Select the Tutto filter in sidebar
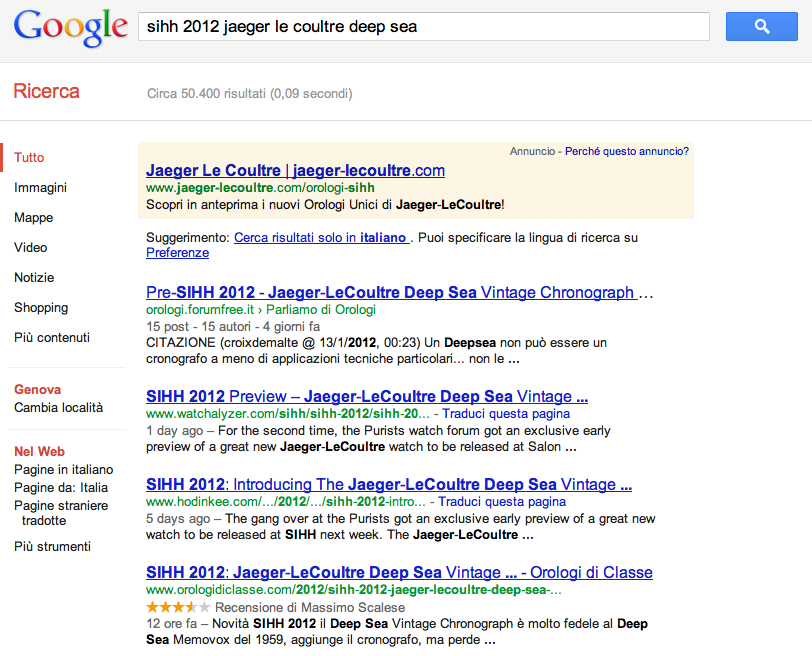Screen dimensions: 812x656 [x=29, y=157]
